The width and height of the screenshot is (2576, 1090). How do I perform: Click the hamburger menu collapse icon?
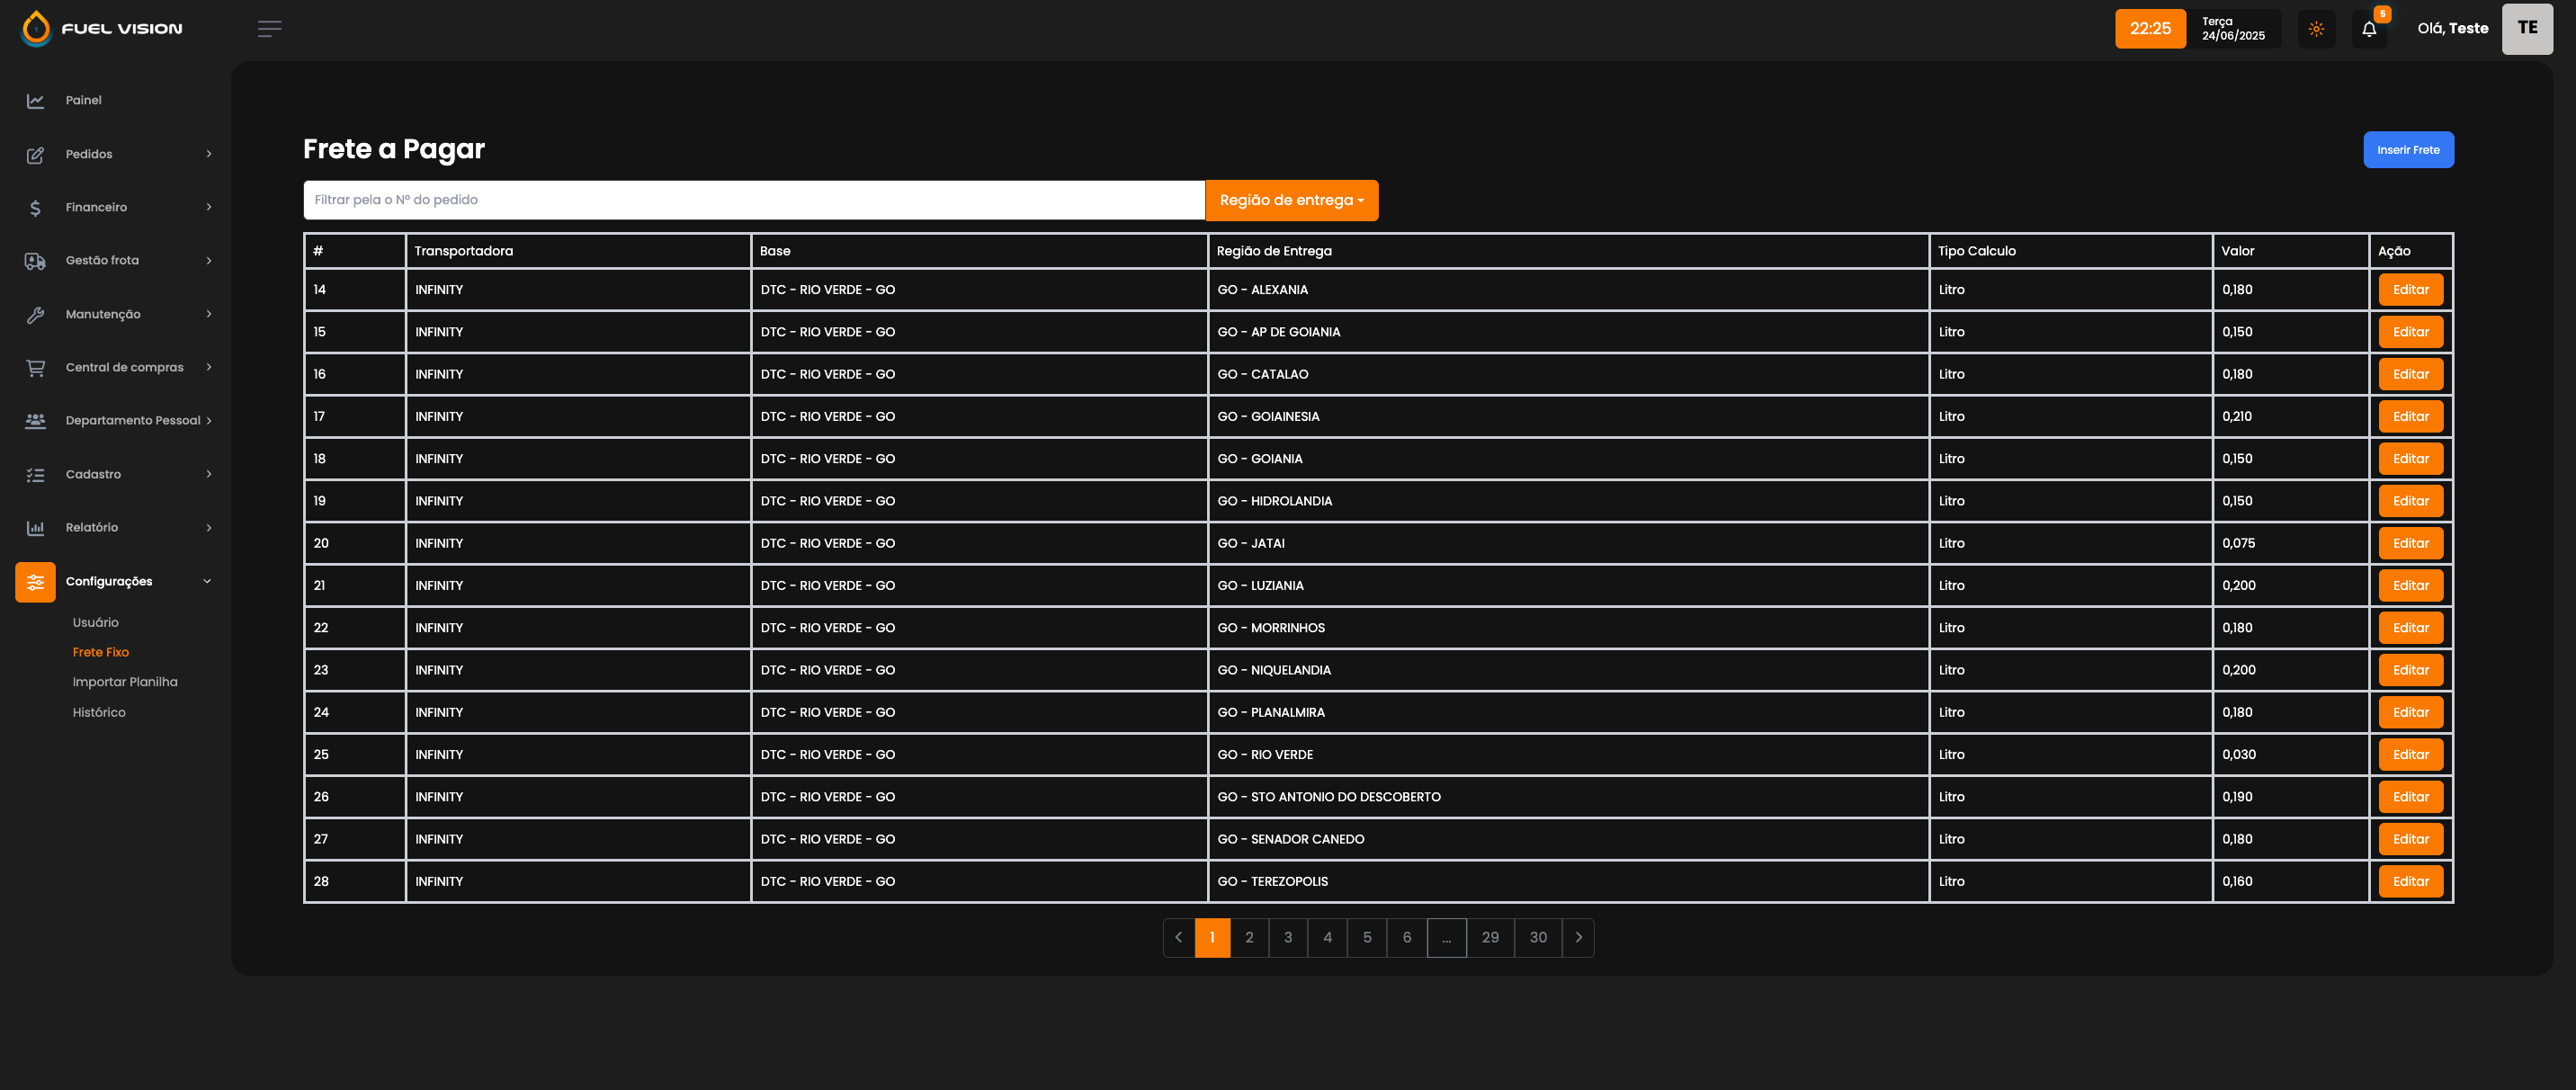(x=269, y=29)
